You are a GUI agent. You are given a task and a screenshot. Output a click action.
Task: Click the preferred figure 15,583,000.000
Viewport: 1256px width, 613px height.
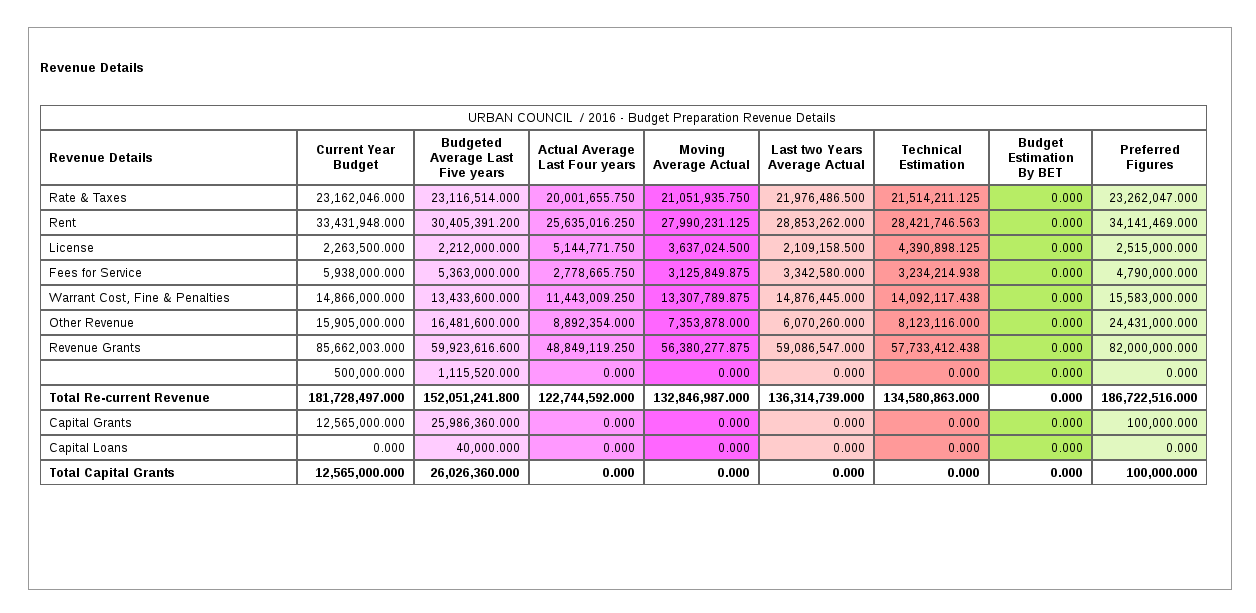point(1153,298)
